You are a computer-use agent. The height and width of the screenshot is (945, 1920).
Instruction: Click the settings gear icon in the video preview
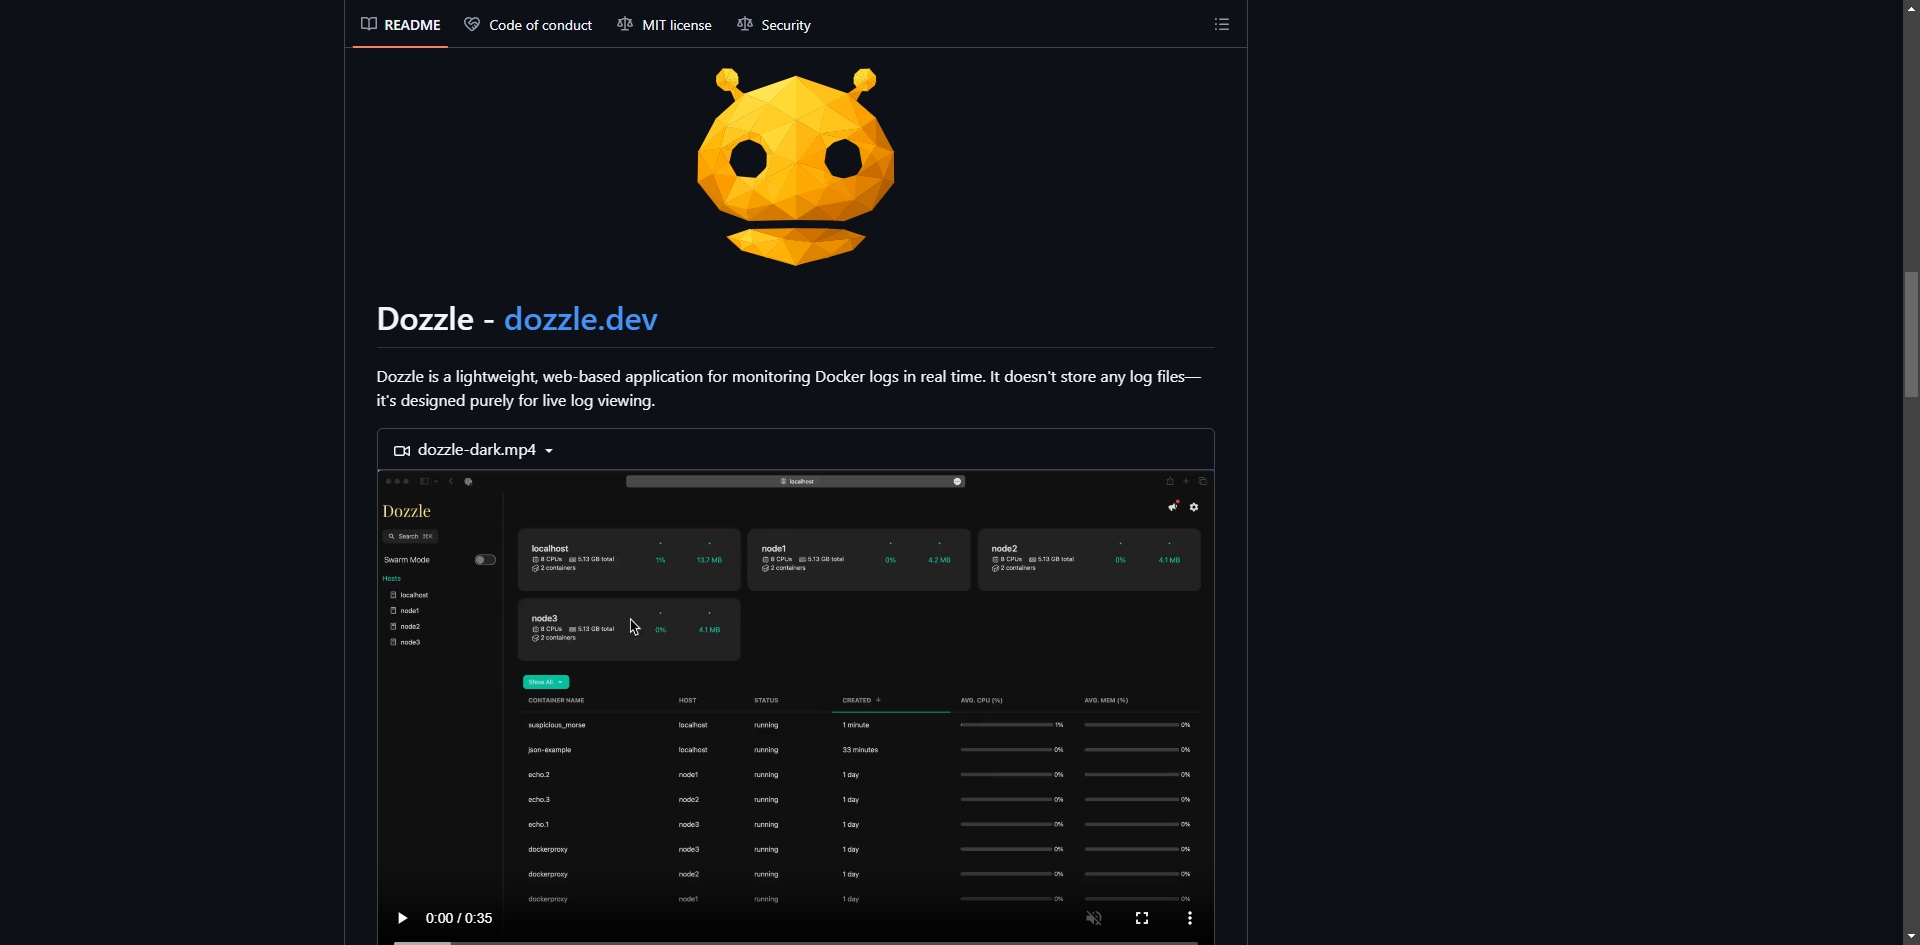point(1194,507)
